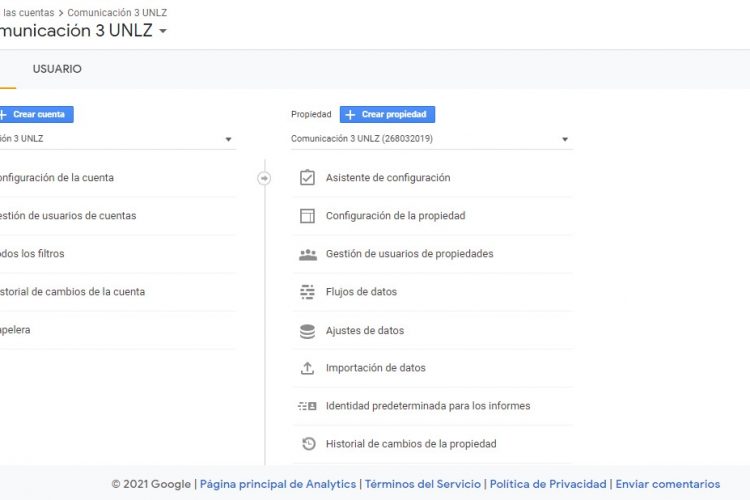Open Historial de cambios de la cuenta
This screenshot has height=500, width=750.
pos(72,292)
